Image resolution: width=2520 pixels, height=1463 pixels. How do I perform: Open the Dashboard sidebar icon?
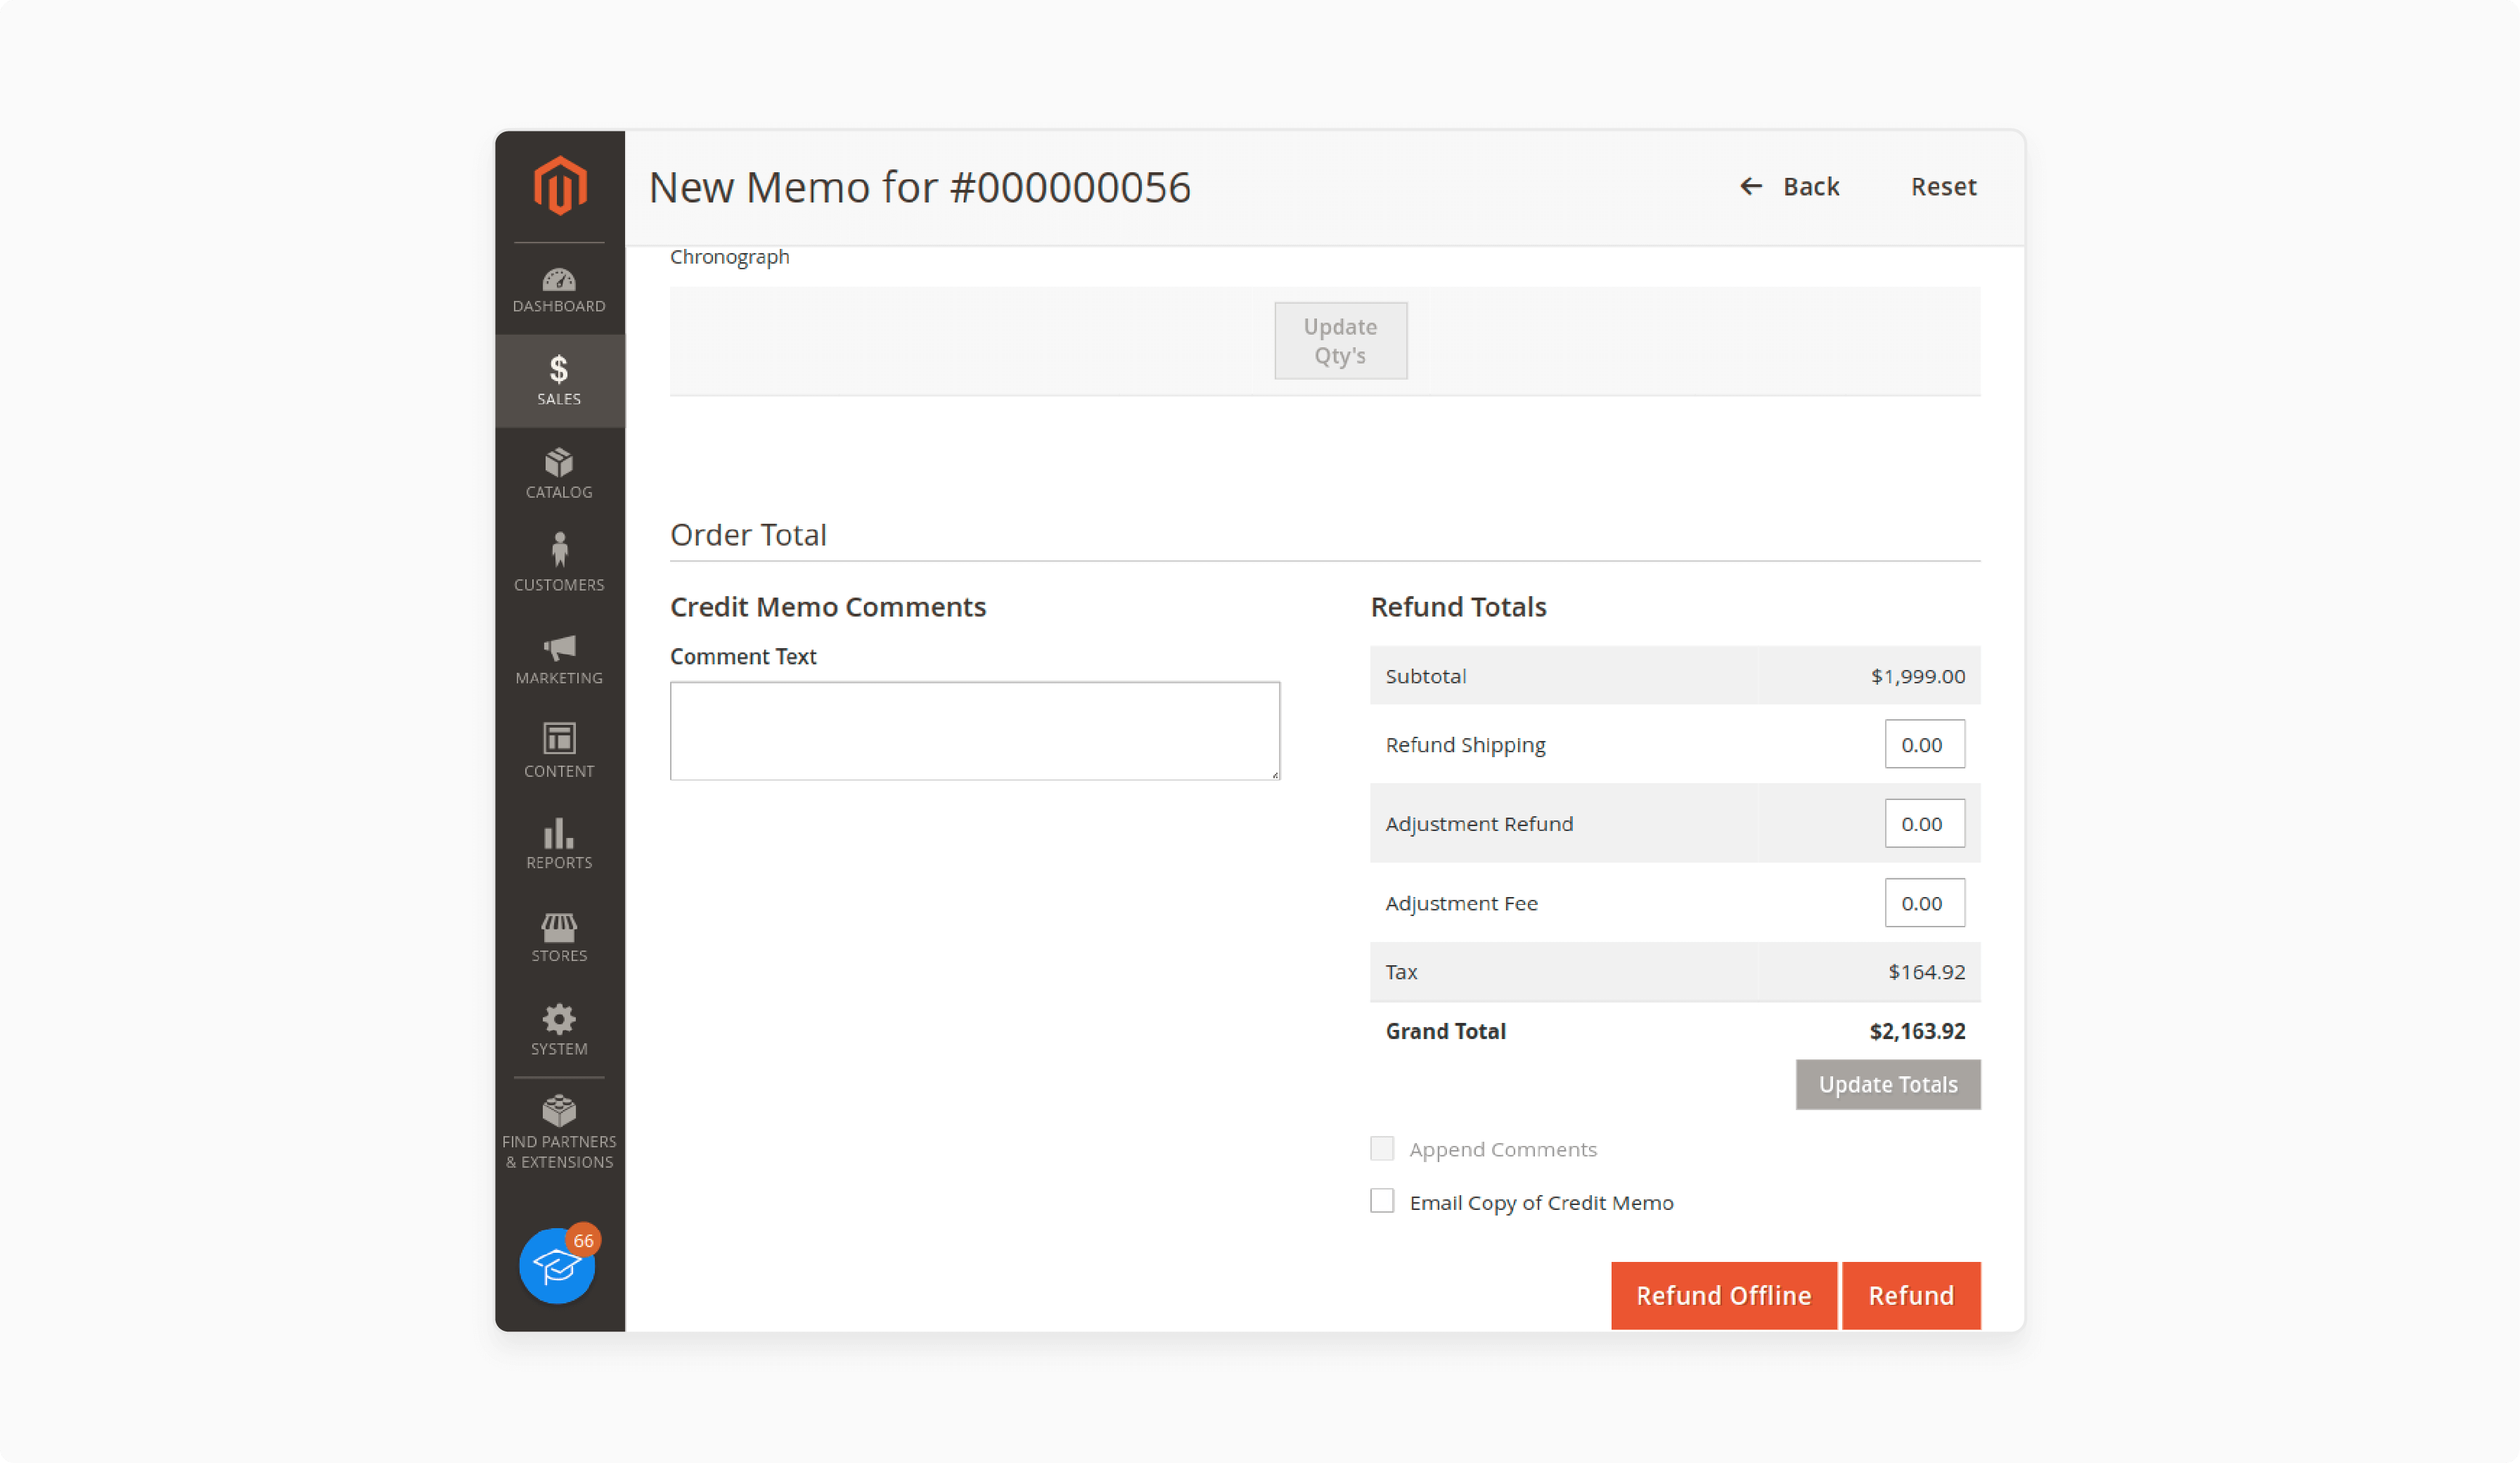tap(559, 290)
